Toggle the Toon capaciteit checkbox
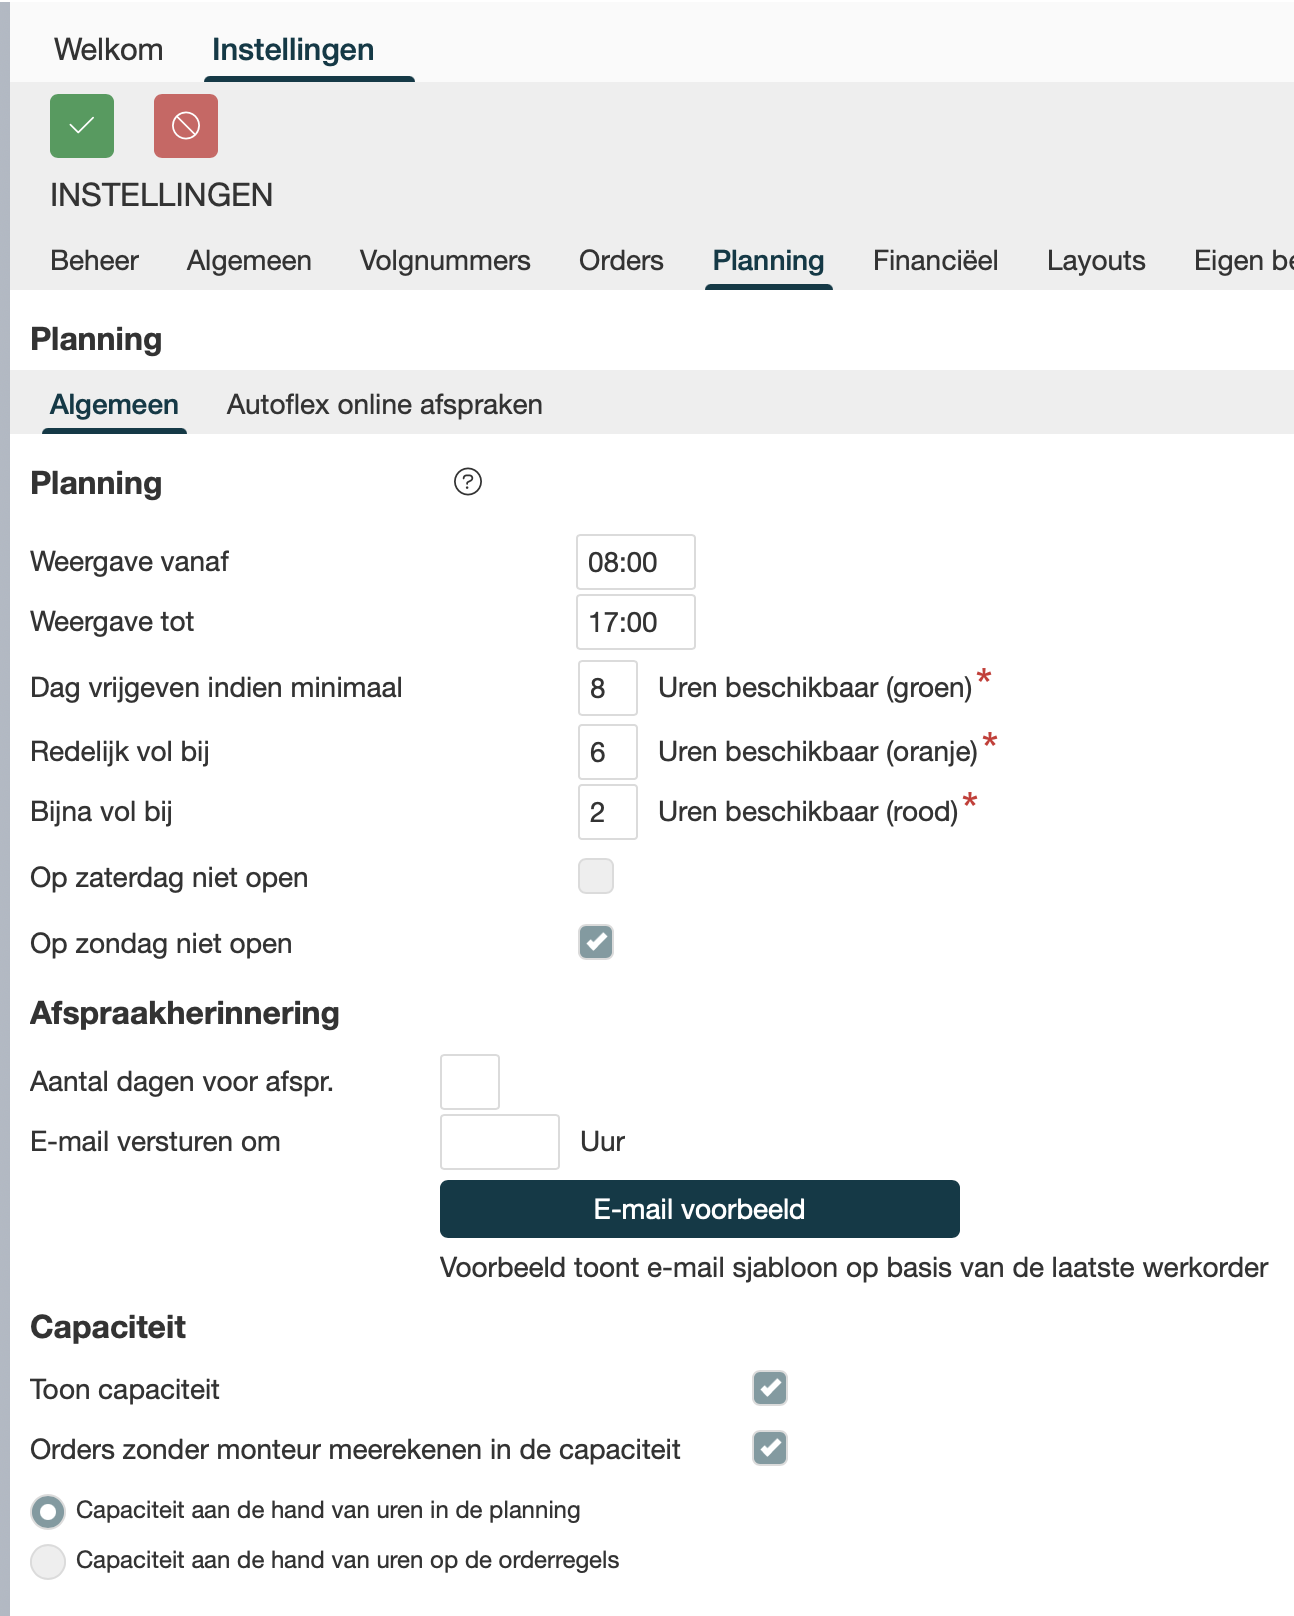This screenshot has height=1616, width=1294. (x=770, y=1388)
